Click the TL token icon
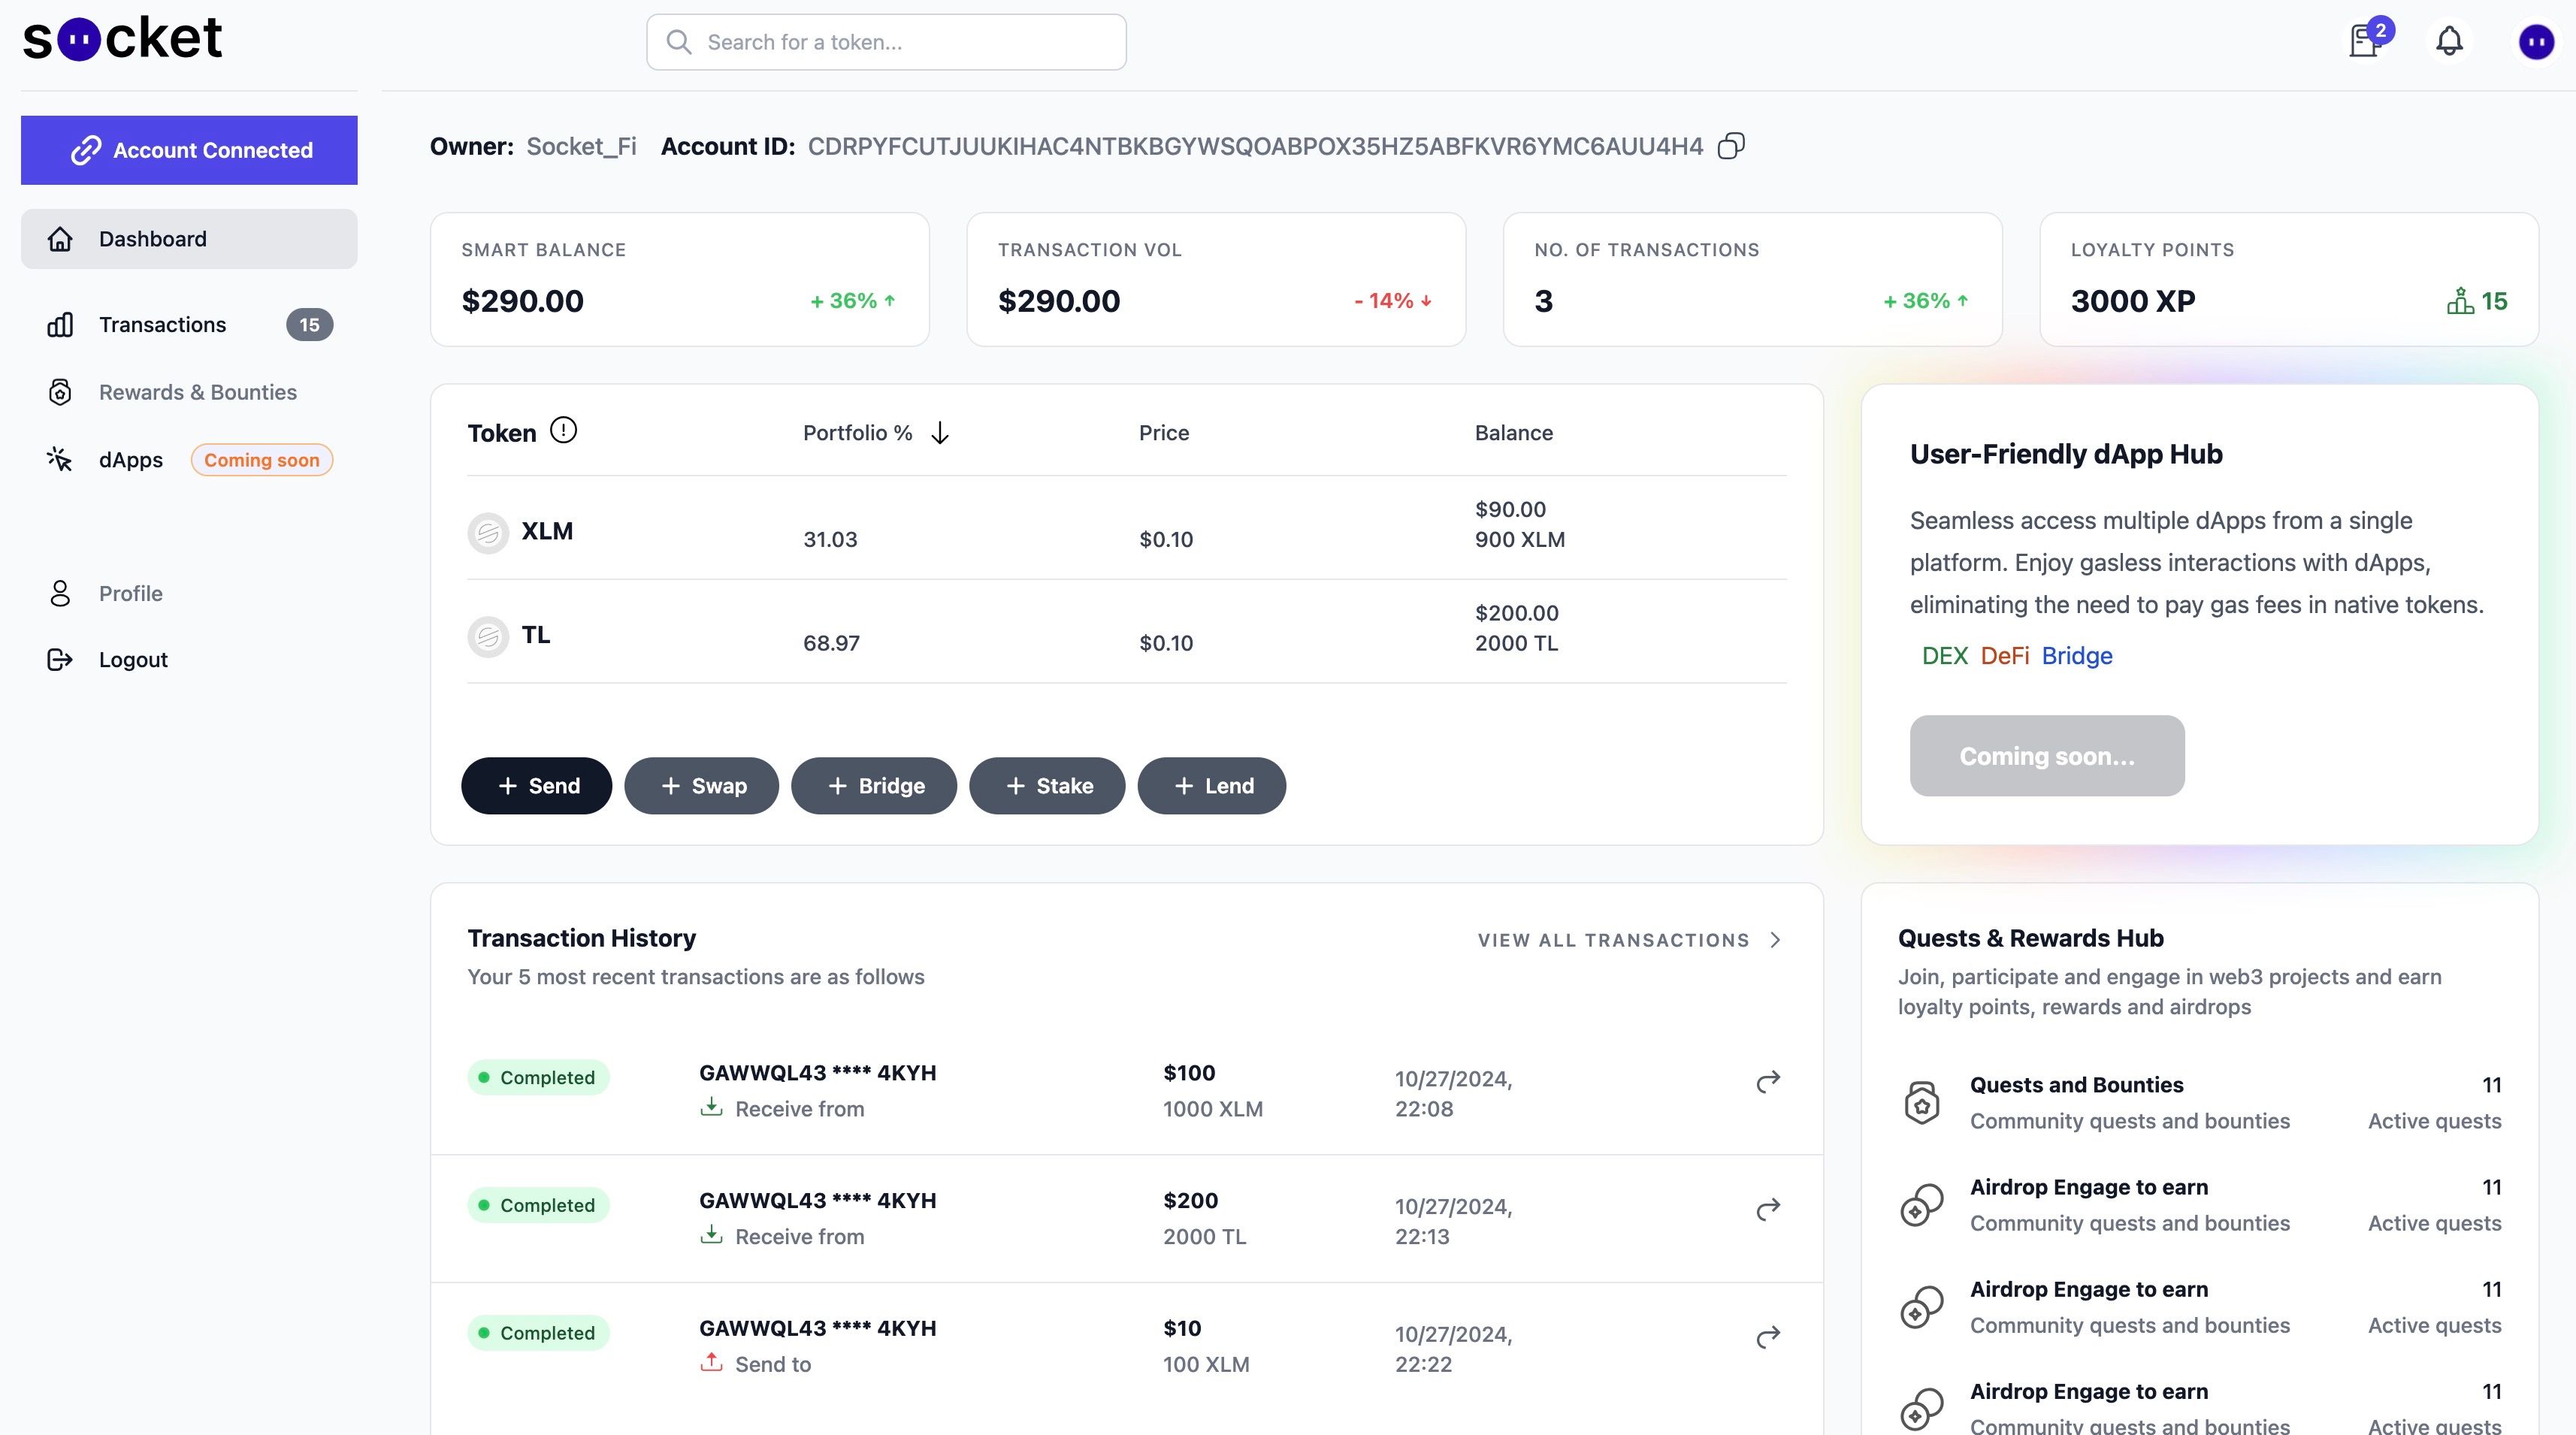 (x=488, y=637)
